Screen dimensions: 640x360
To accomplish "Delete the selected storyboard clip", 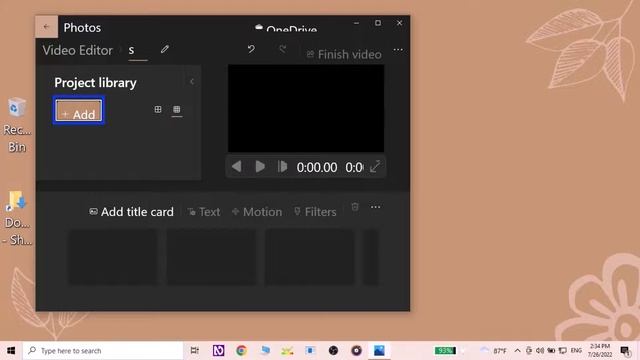I will point(355,207).
